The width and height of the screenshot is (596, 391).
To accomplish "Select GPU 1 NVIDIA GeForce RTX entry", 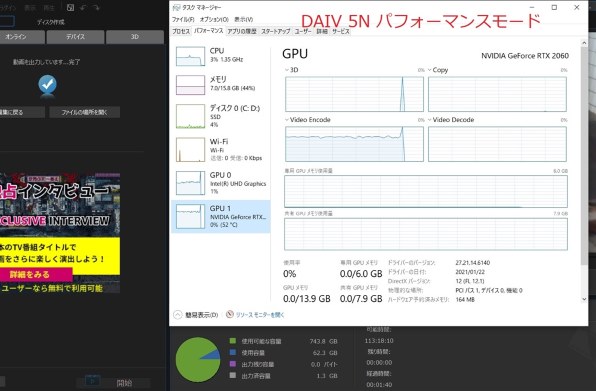I will click(x=221, y=216).
